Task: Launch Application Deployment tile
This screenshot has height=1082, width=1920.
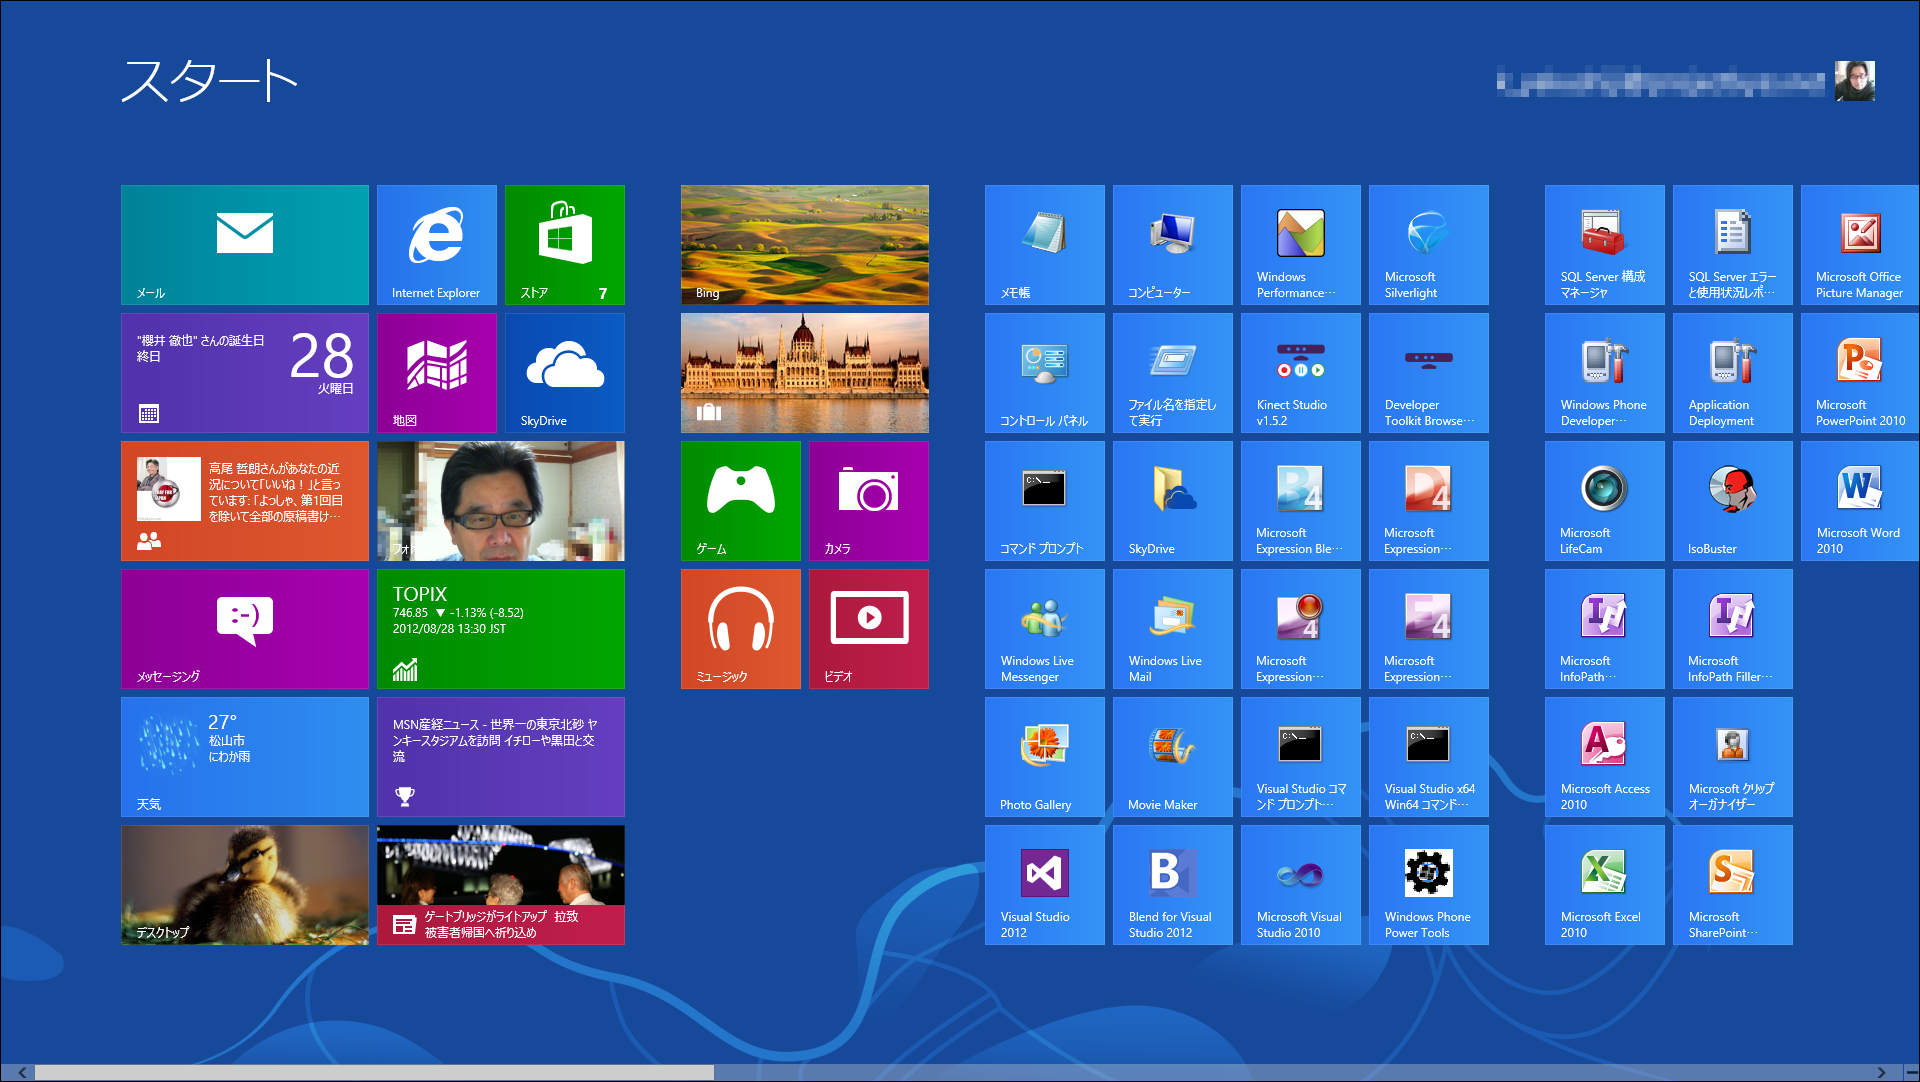Action: click(1733, 373)
